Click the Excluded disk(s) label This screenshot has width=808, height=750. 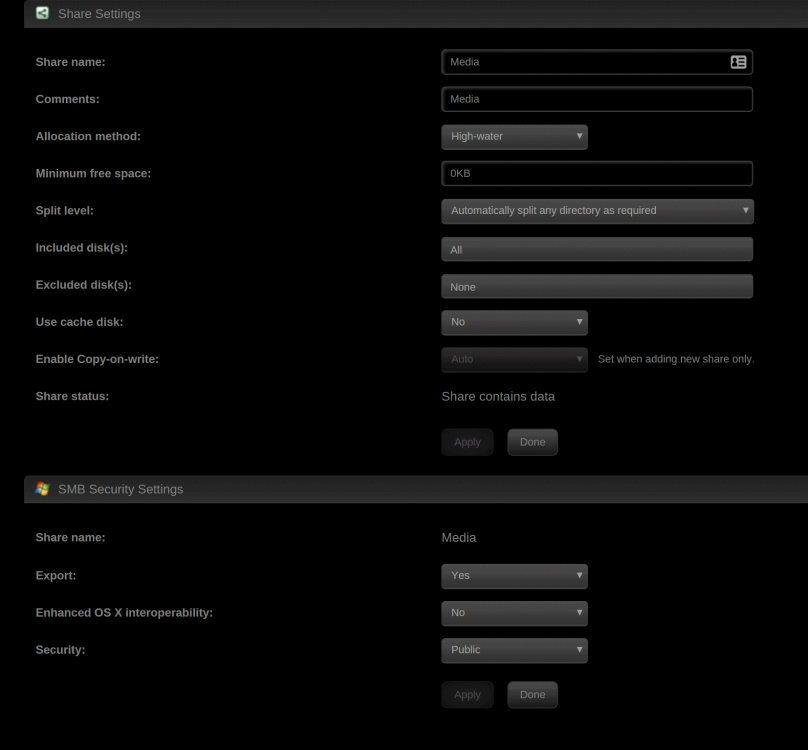[x=83, y=285]
